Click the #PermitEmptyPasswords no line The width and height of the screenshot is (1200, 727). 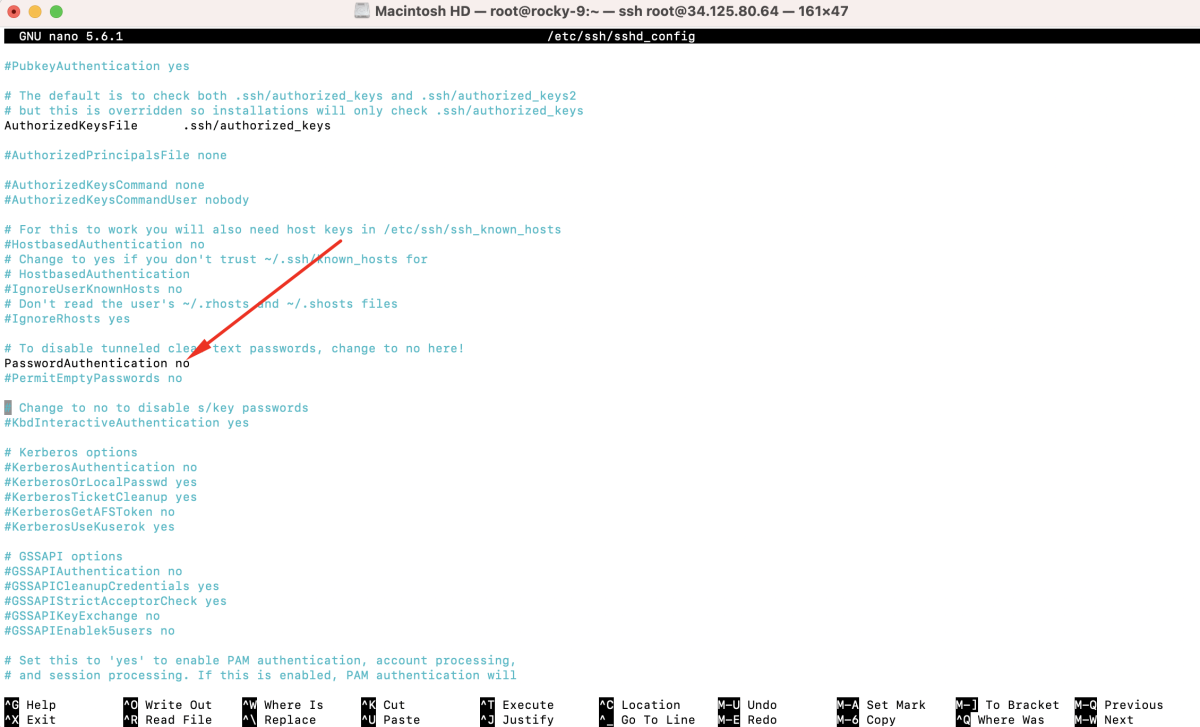[x=93, y=378]
